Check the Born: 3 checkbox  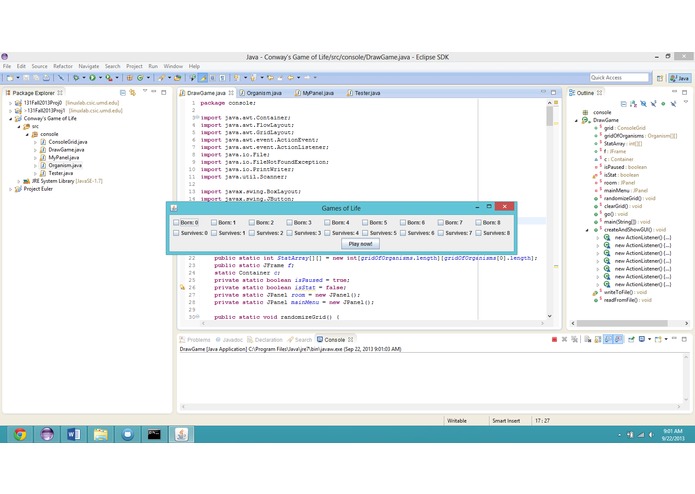pyautogui.click(x=289, y=222)
